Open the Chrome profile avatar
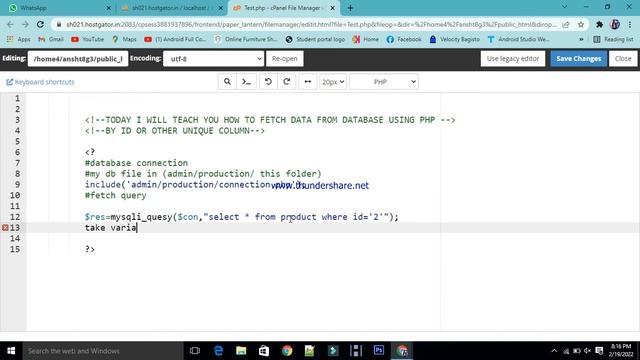Image resolution: width=640 pixels, height=360 pixels. point(615,24)
